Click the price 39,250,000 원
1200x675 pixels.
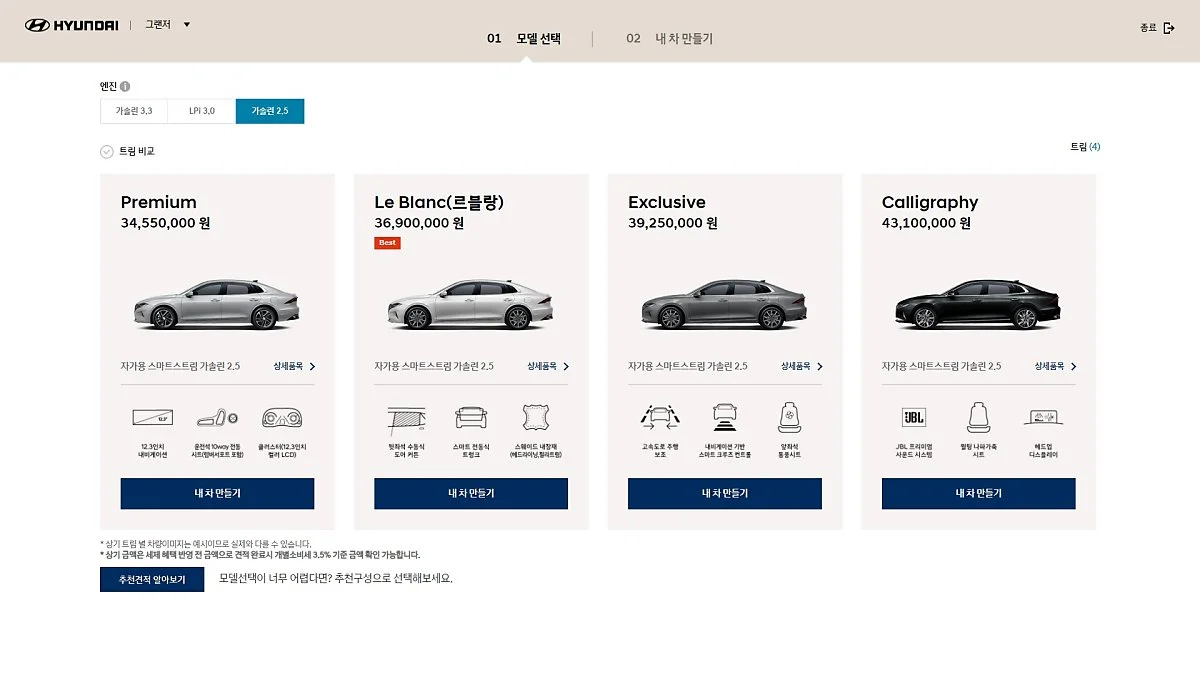pos(673,223)
